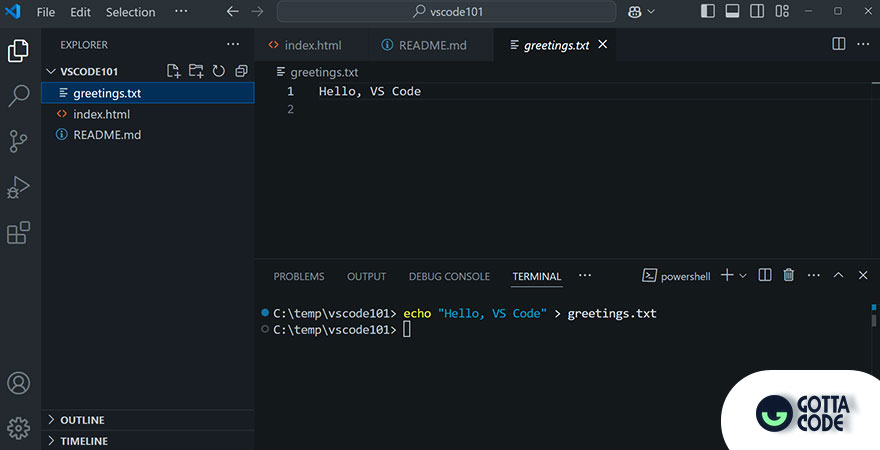Image resolution: width=880 pixels, height=450 pixels.
Task: Open terminal panel more actions
Action: click(813, 275)
